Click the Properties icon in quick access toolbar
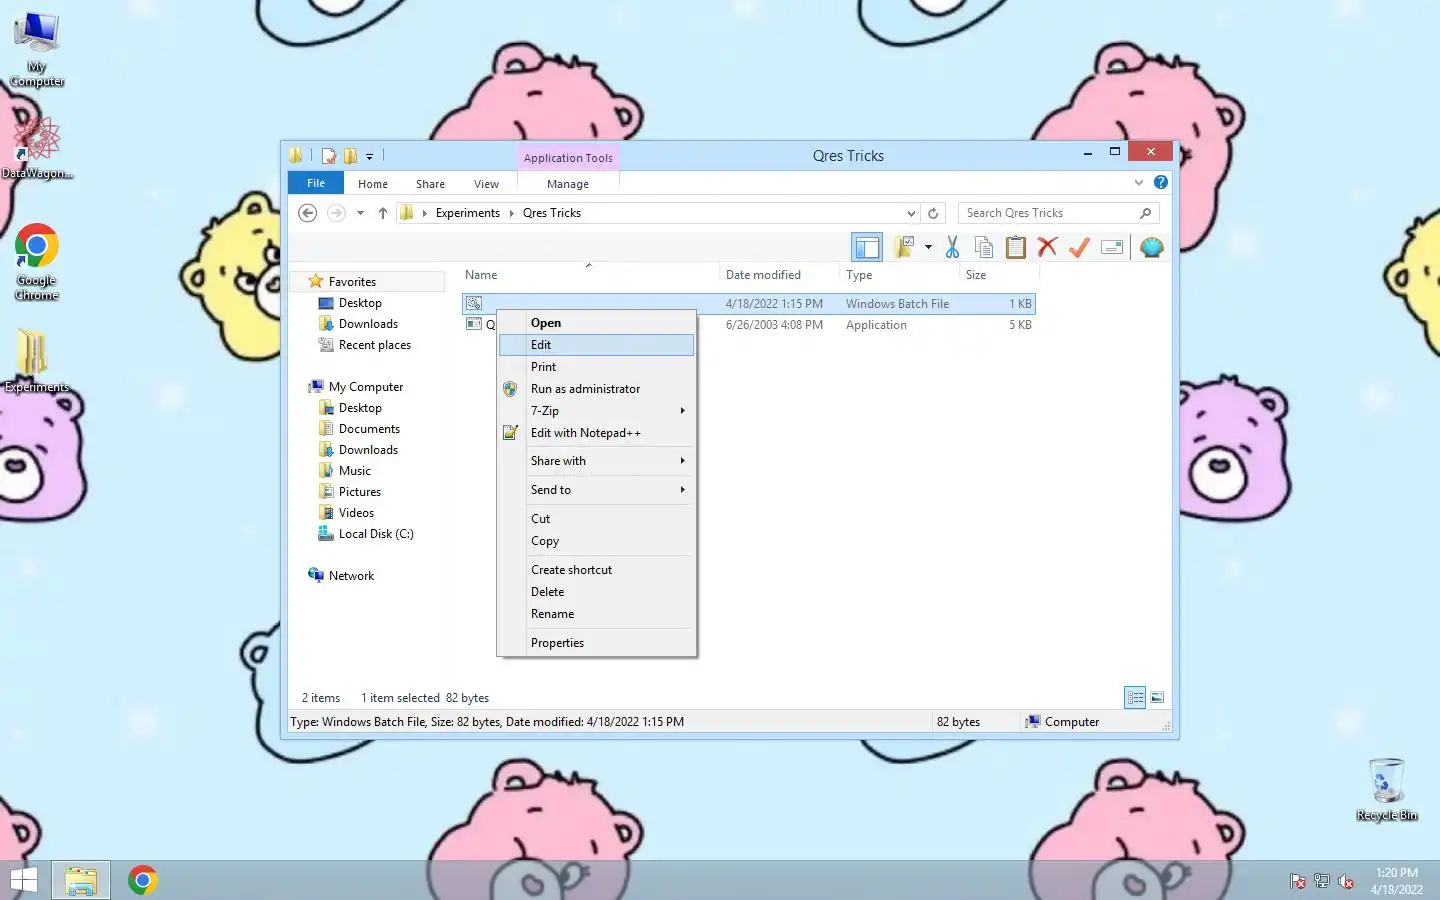1440x900 pixels. 328,156
